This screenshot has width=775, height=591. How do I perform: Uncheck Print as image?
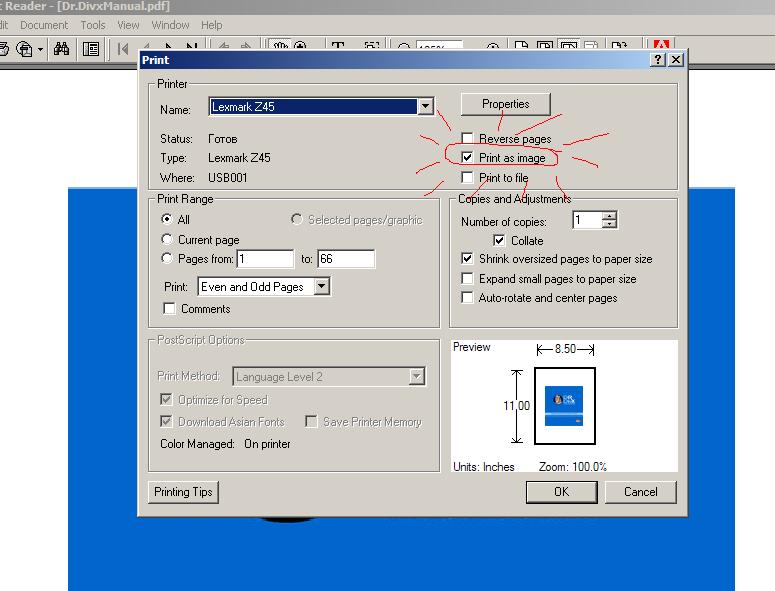[467, 157]
